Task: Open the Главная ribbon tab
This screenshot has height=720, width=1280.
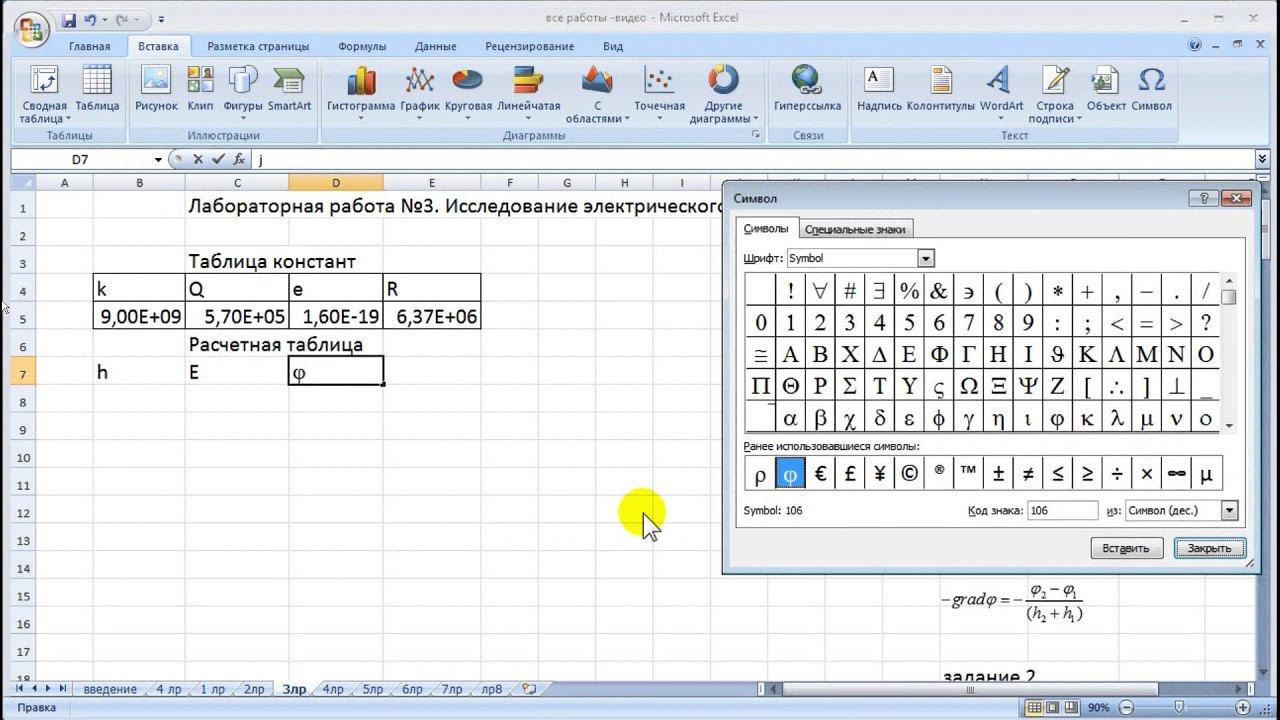Action: click(x=90, y=46)
